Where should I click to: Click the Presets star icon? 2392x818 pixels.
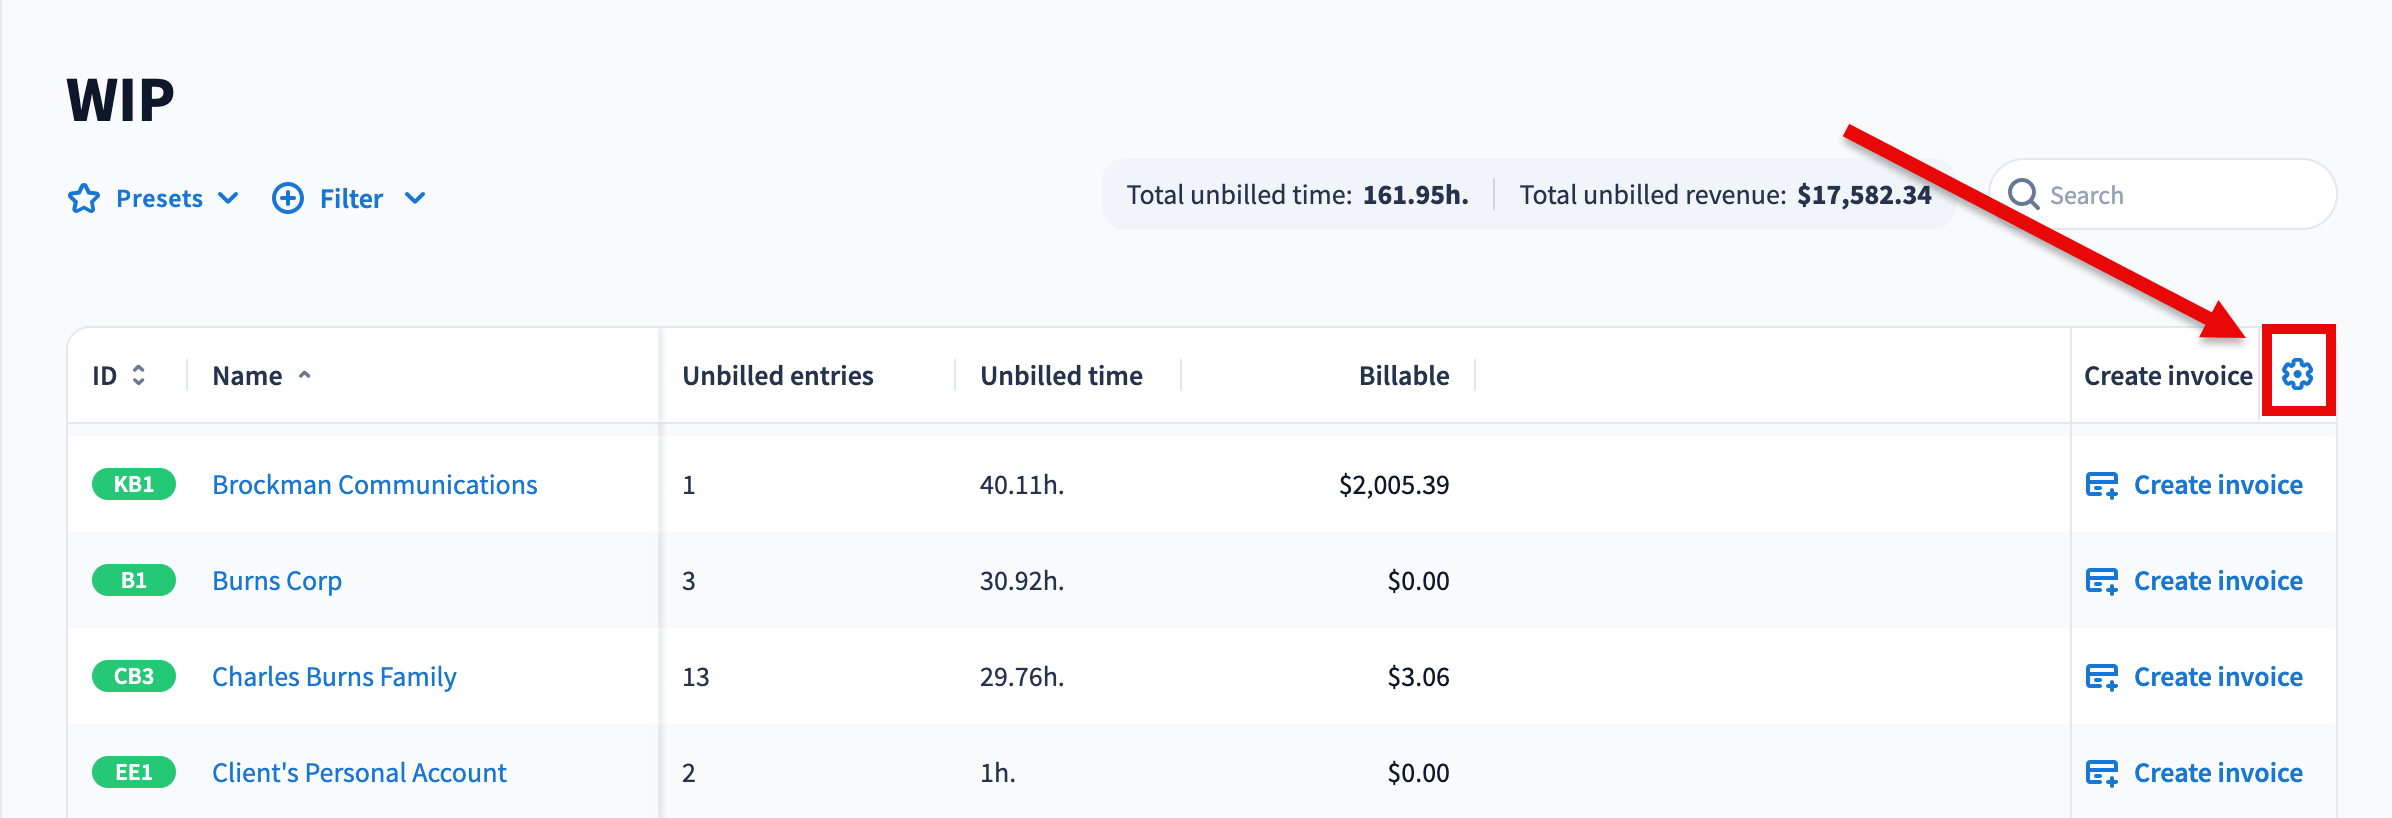click(84, 198)
